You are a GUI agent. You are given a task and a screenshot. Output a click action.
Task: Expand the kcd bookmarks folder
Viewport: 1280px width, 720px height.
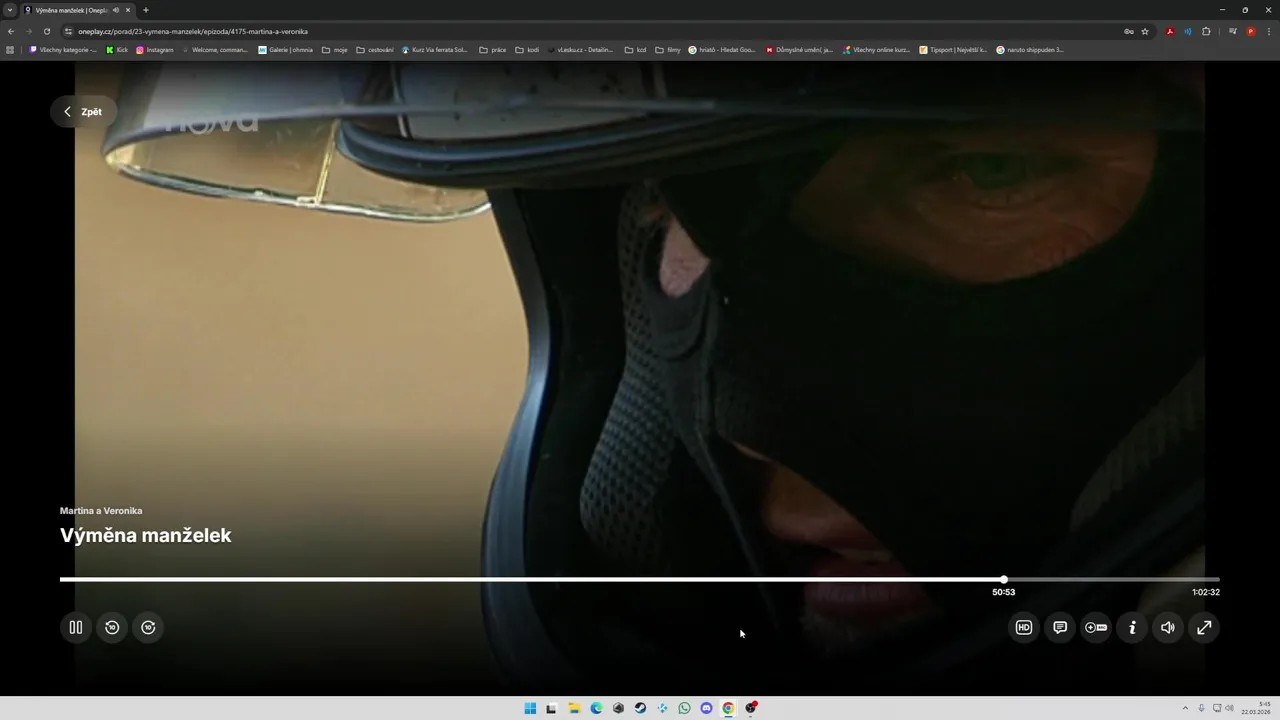pos(636,49)
